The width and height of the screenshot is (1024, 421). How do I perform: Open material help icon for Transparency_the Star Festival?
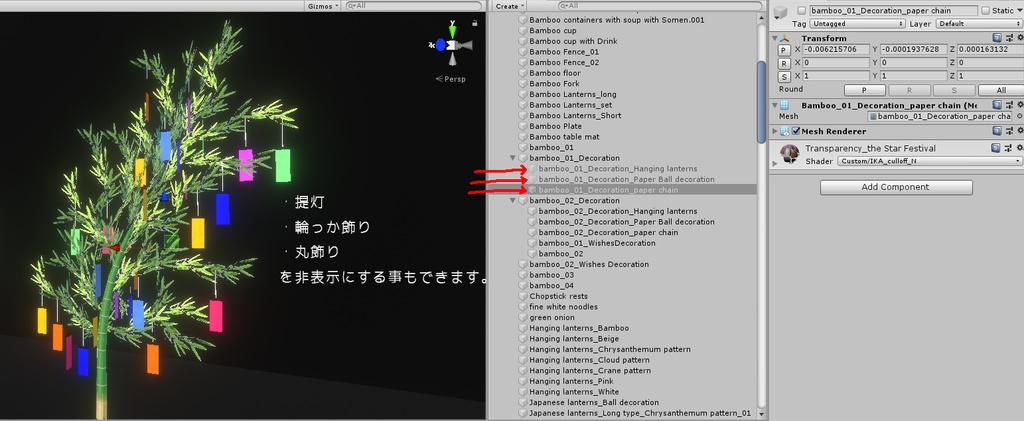[x=997, y=149]
